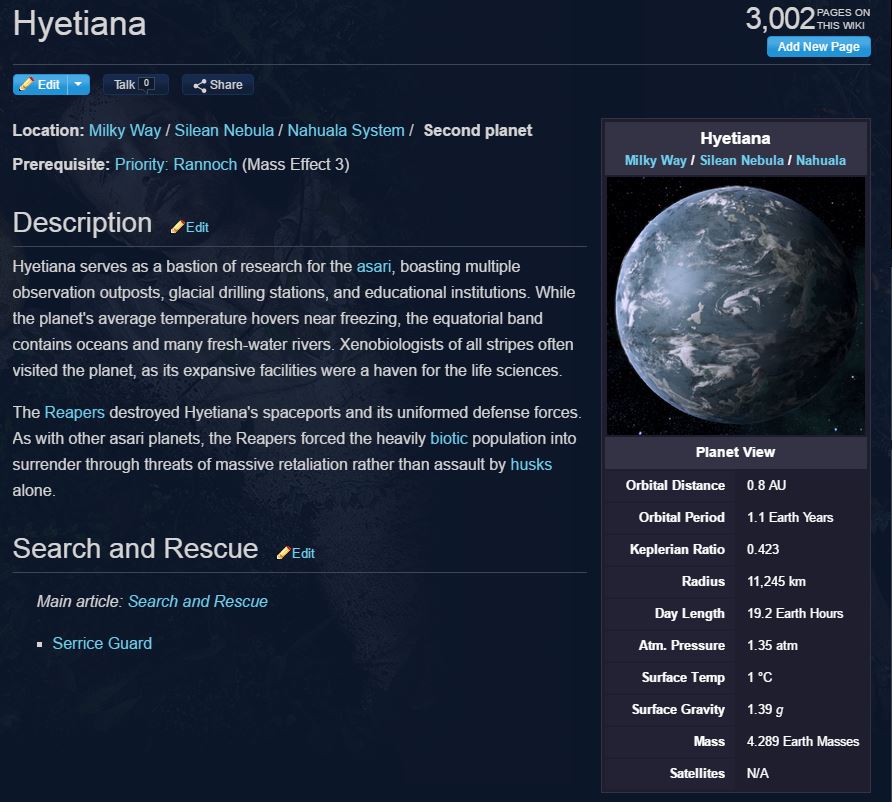Click the 'Satellites' label
Image resolution: width=892 pixels, height=802 pixels.
click(697, 773)
